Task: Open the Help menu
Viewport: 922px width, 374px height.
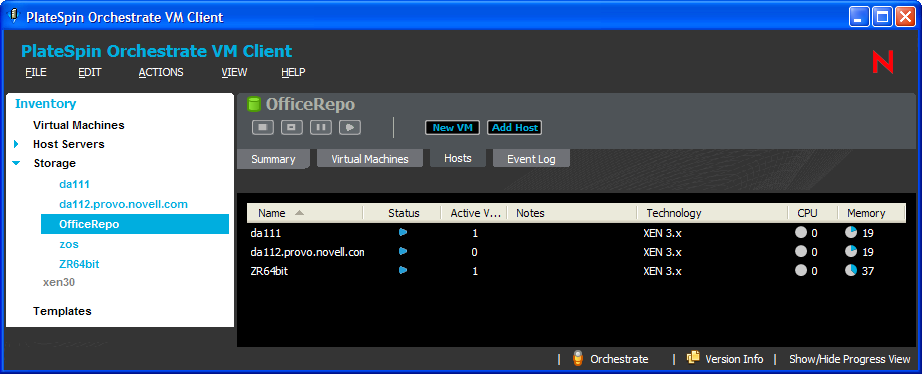Action: tap(293, 72)
